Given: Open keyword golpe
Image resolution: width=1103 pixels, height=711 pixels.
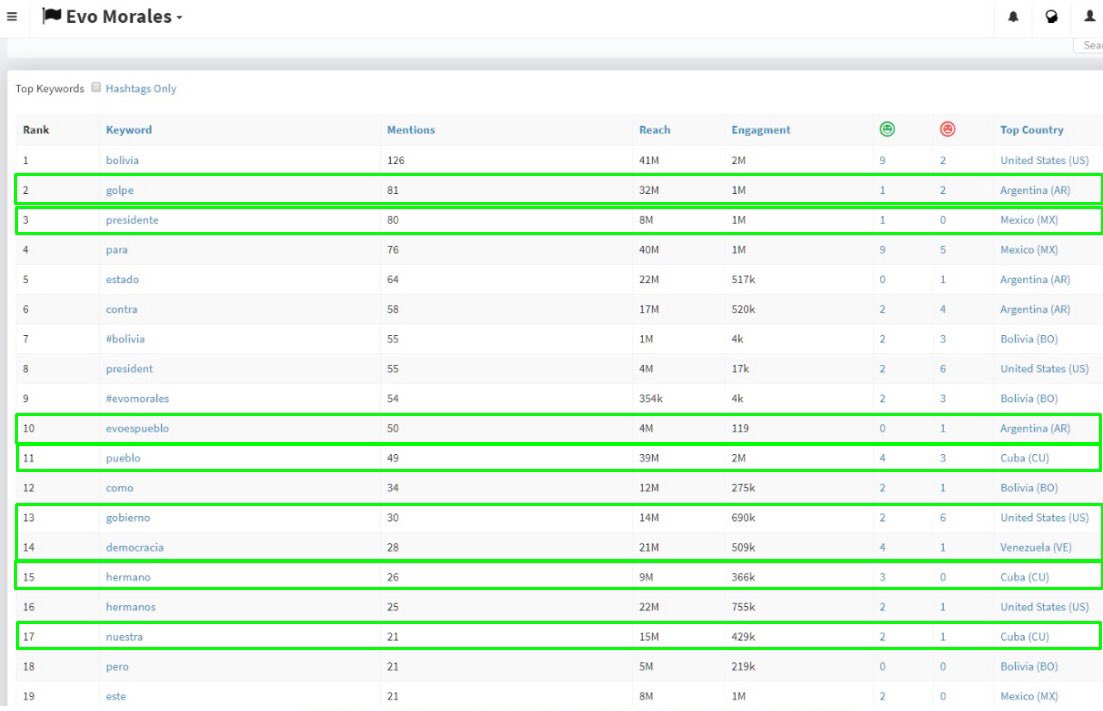Looking at the screenshot, I should [x=120, y=190].
